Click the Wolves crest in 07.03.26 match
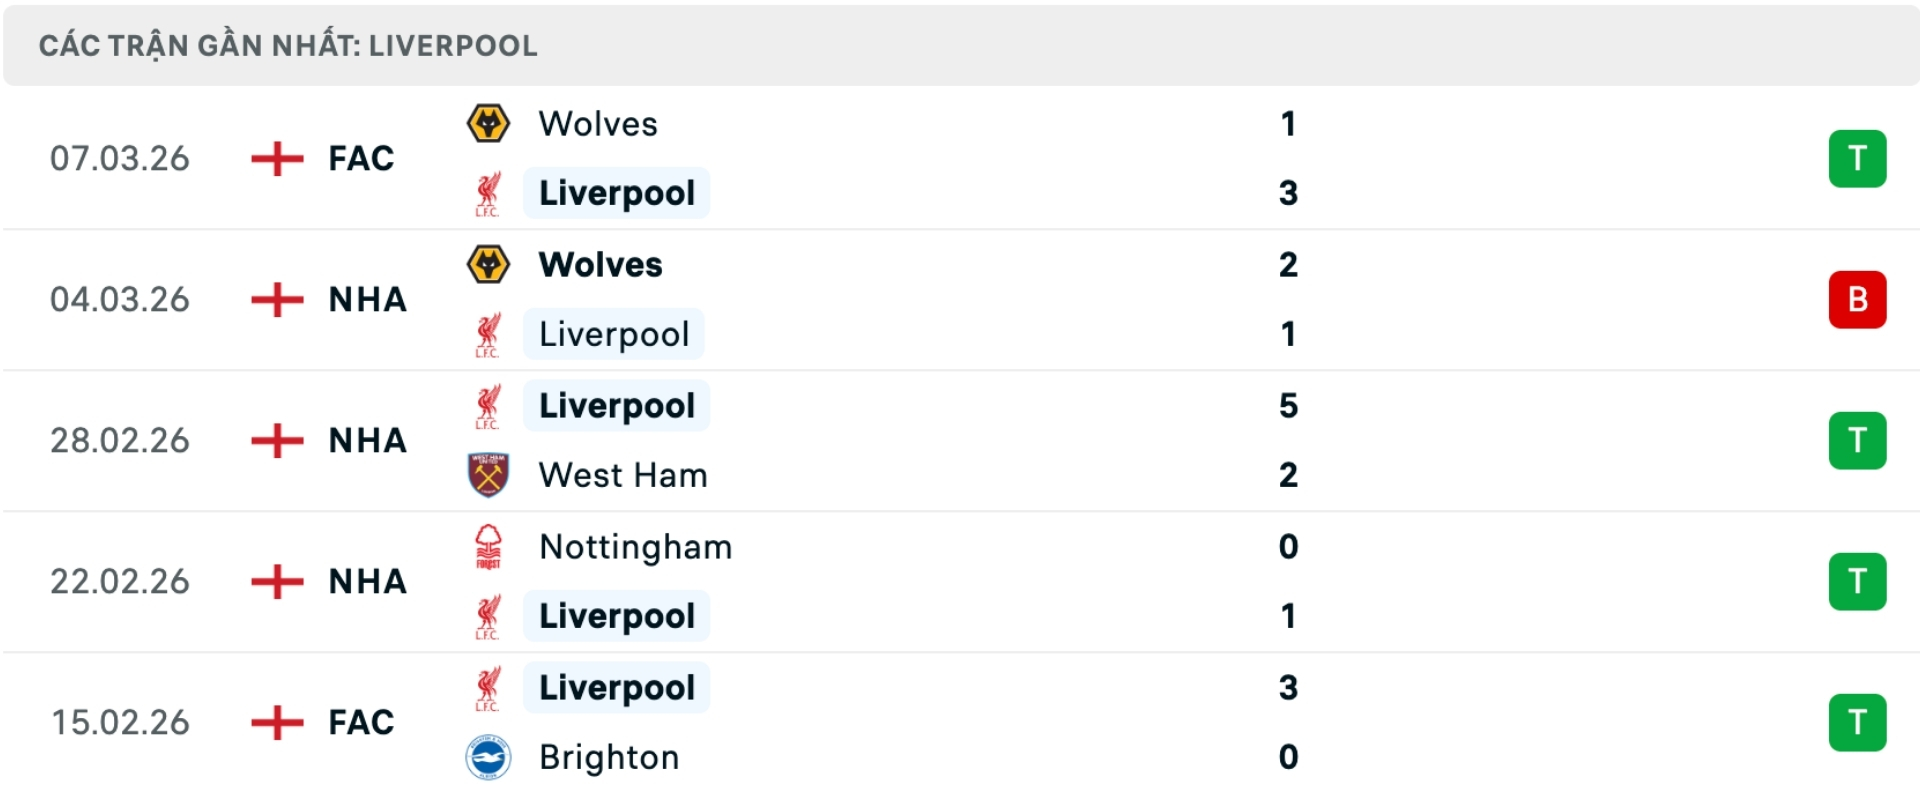The width and height of the screenshot is (1920, 792). [x=488, y=124]
